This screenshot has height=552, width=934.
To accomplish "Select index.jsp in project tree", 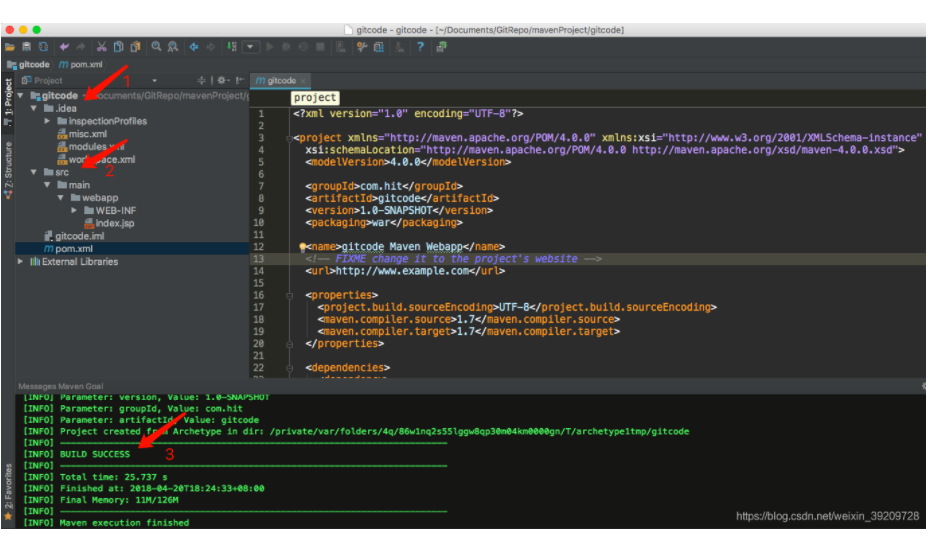I will [x=115, y=223].
